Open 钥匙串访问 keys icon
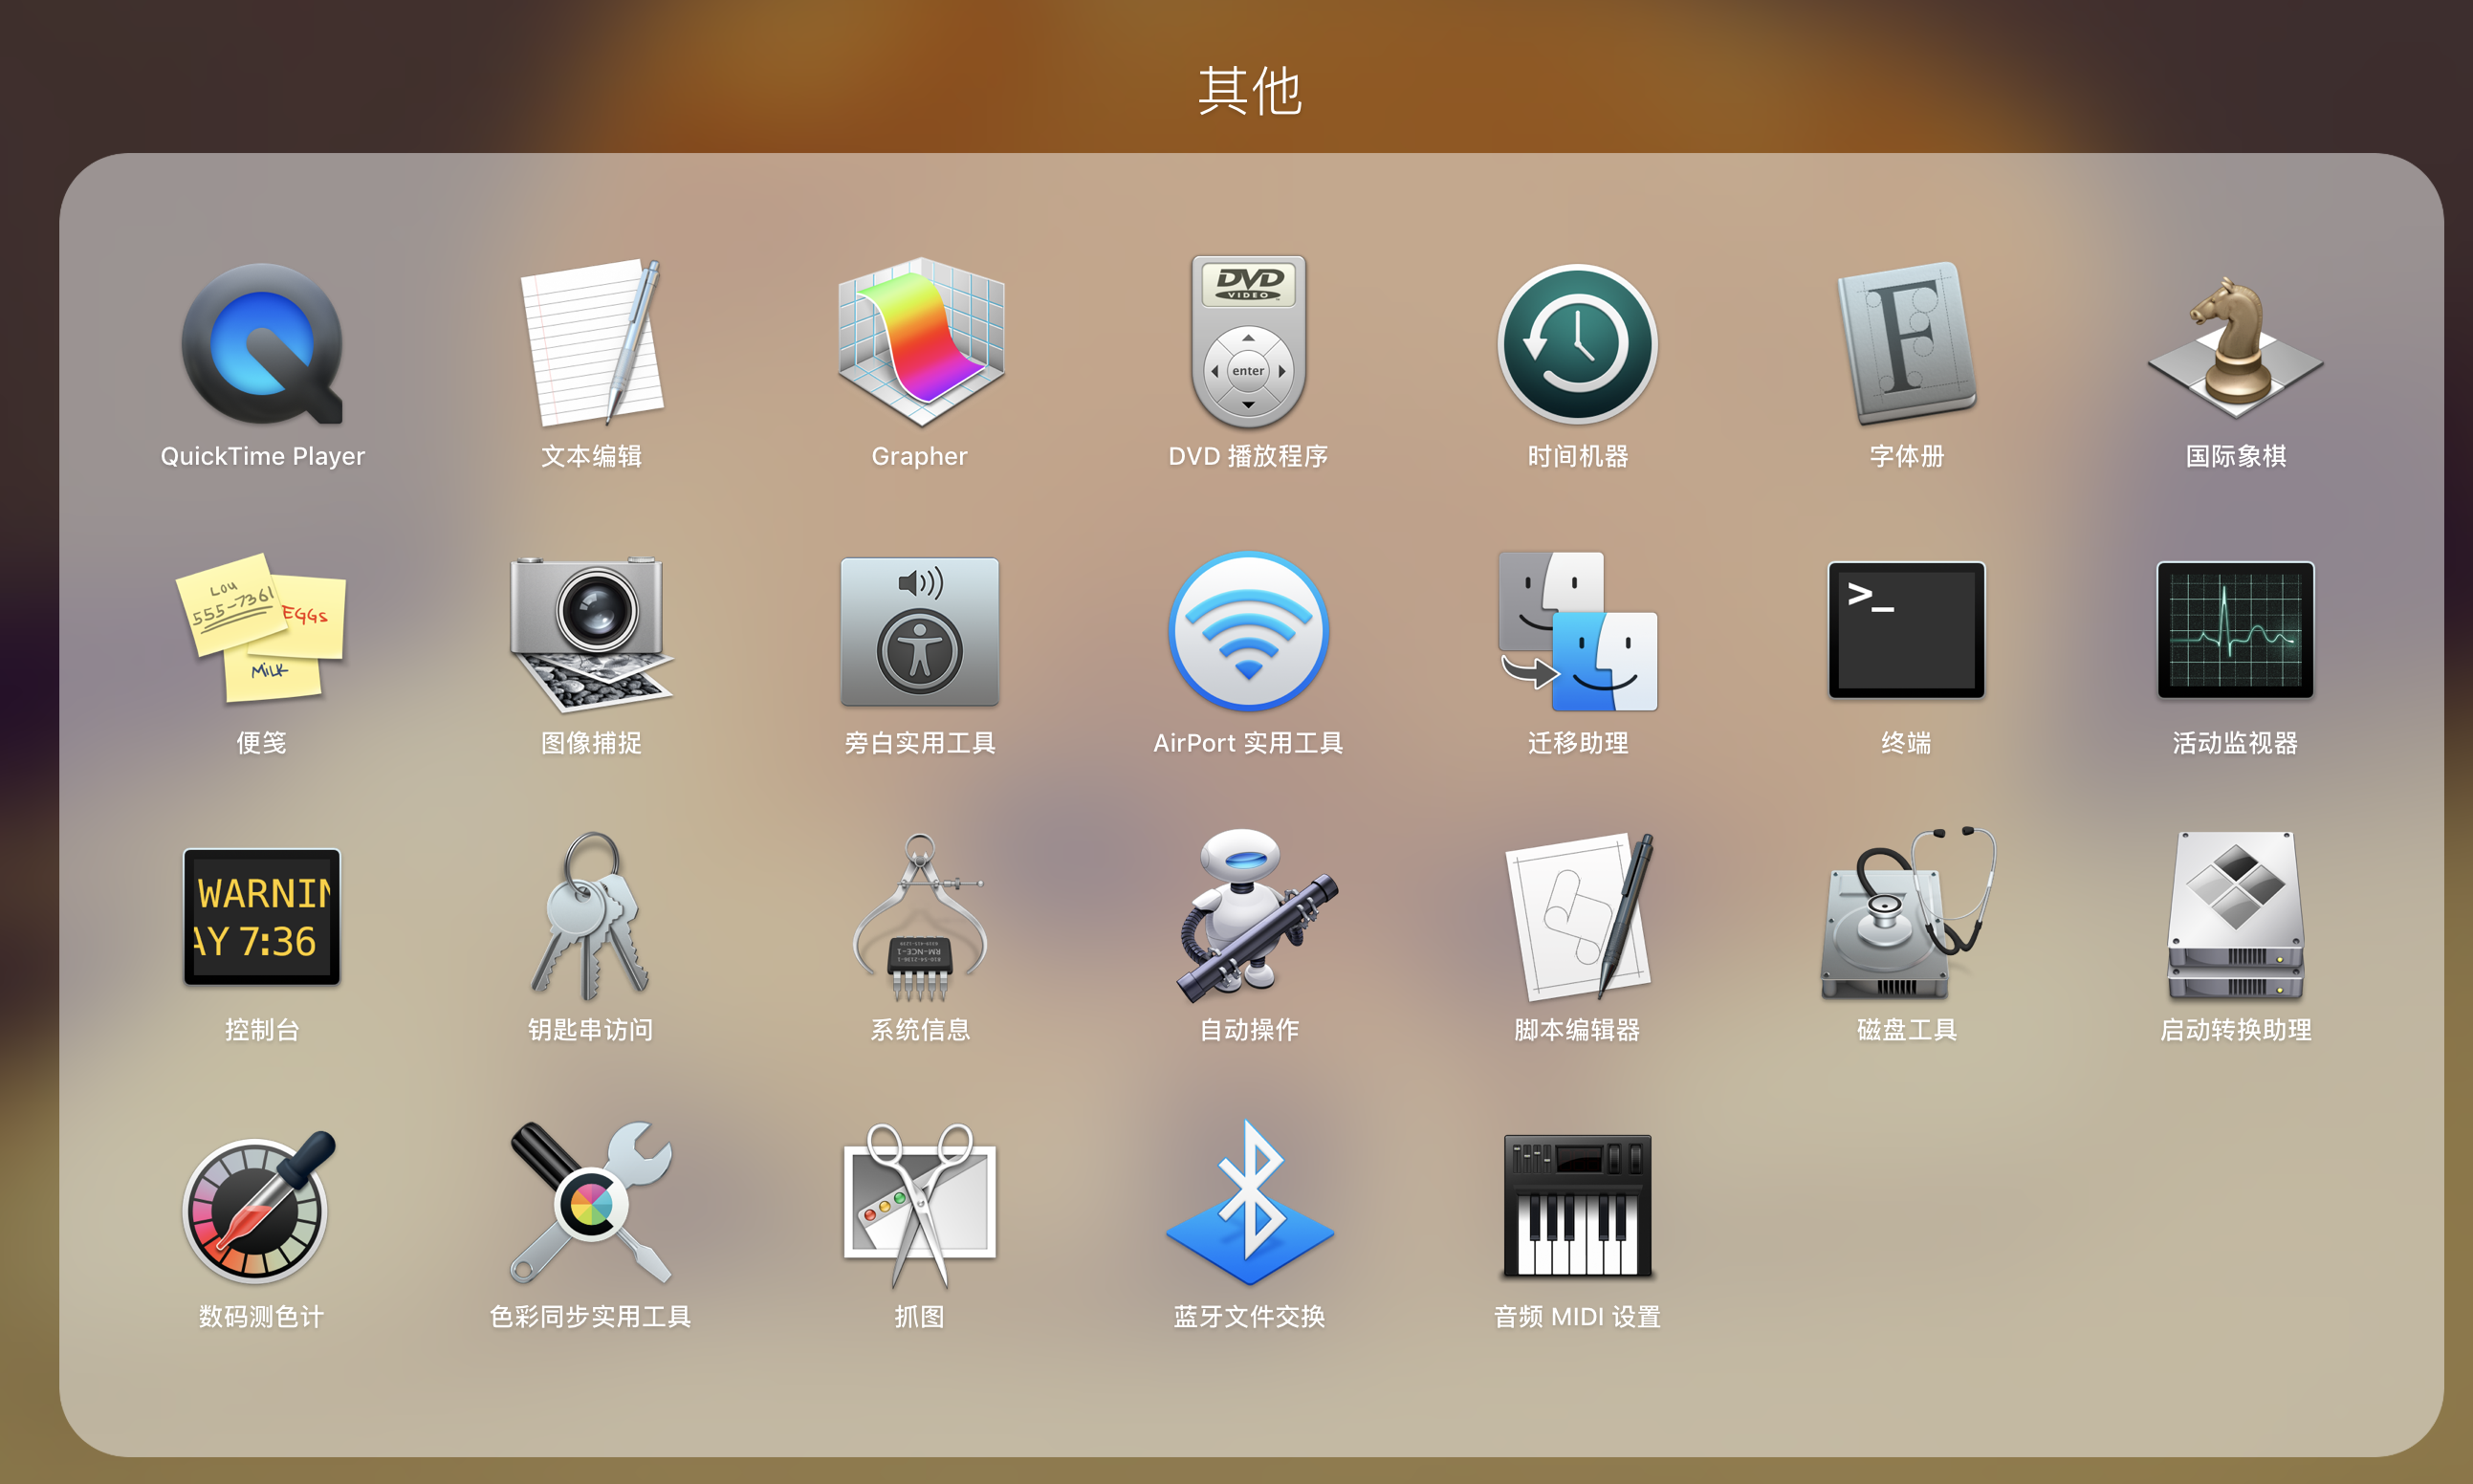 [x=591, y=916]
